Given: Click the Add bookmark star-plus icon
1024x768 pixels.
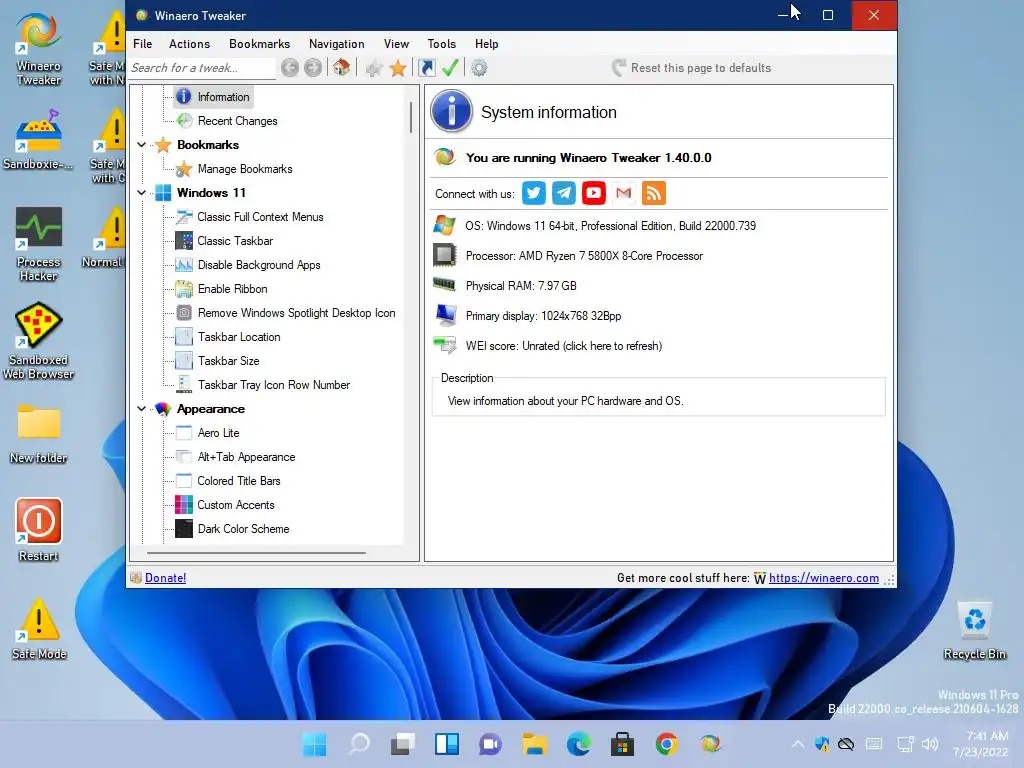Looking at the screenshot, I should pyautogui.click(x=374, y=67).
